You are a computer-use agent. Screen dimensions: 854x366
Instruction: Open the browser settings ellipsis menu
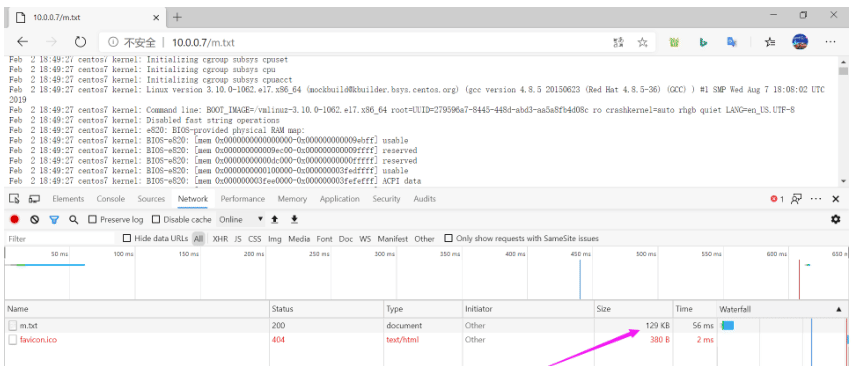click(830, 42)
